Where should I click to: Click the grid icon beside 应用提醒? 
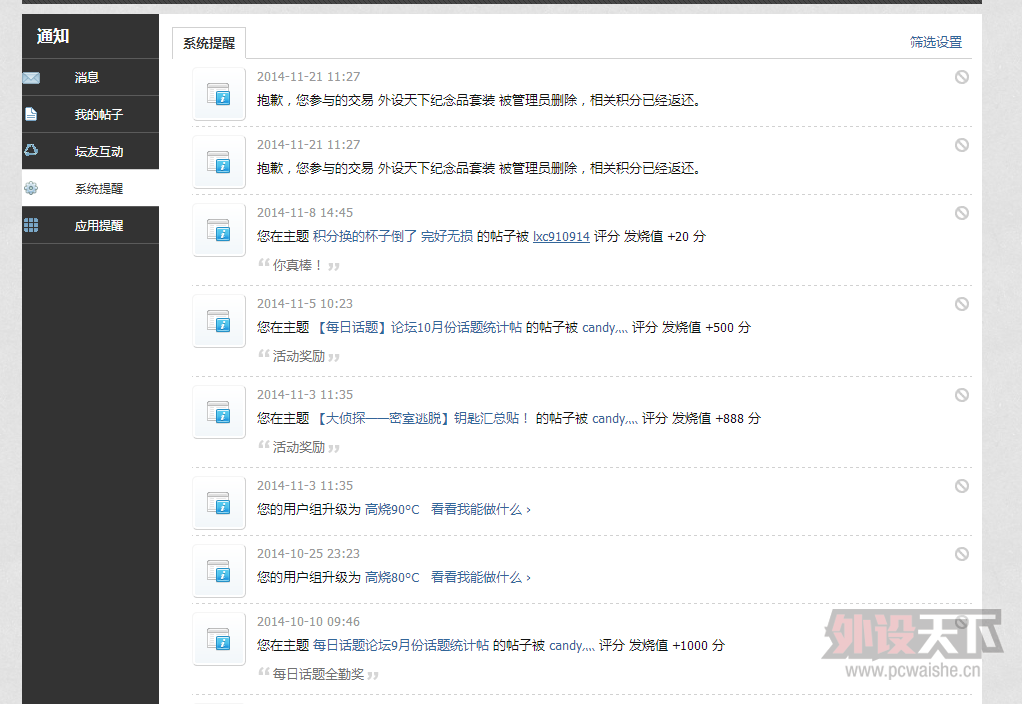pos(31,225)
